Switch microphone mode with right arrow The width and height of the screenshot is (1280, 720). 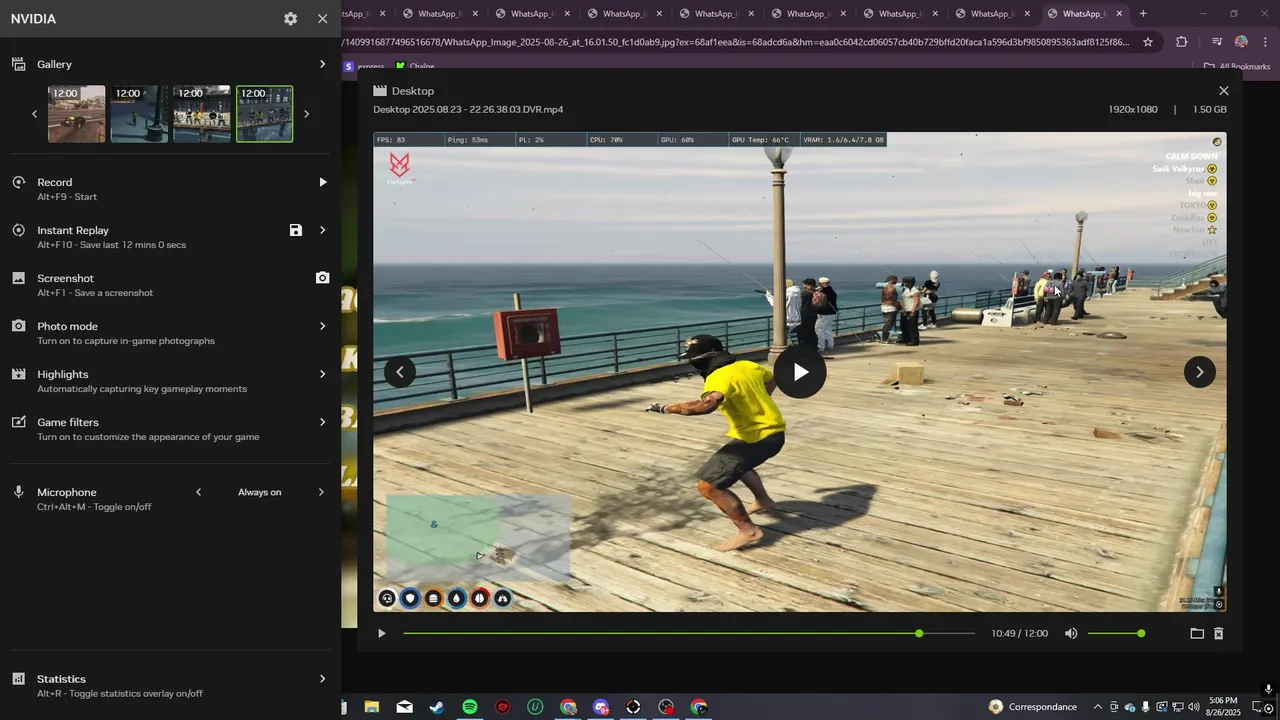point(321,492)
